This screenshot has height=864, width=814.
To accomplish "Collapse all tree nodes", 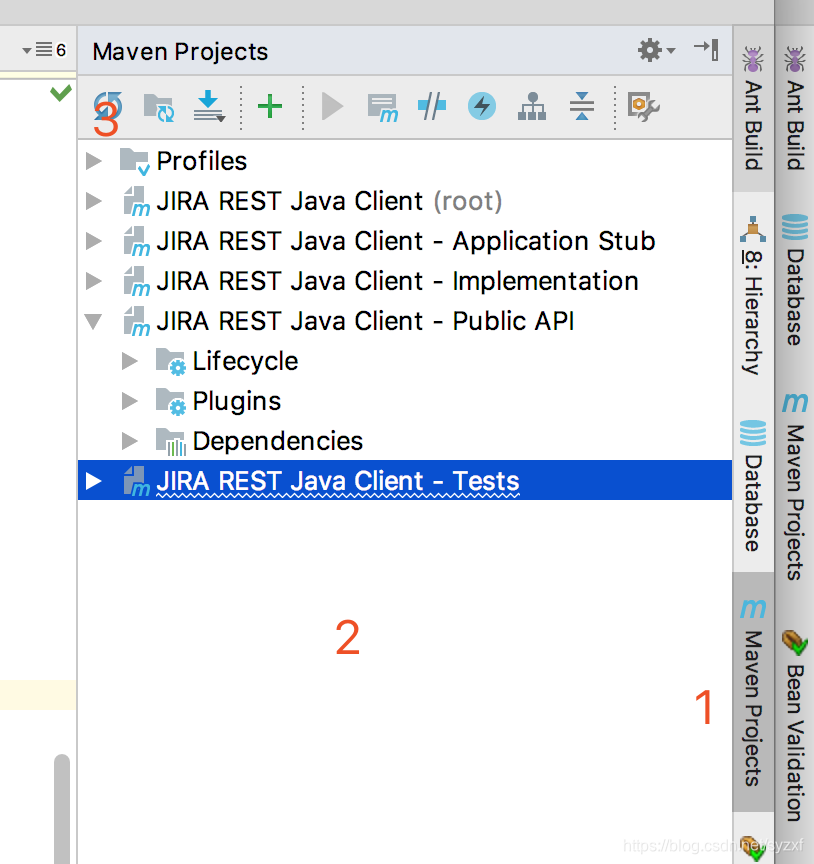I will coord(581,107).
